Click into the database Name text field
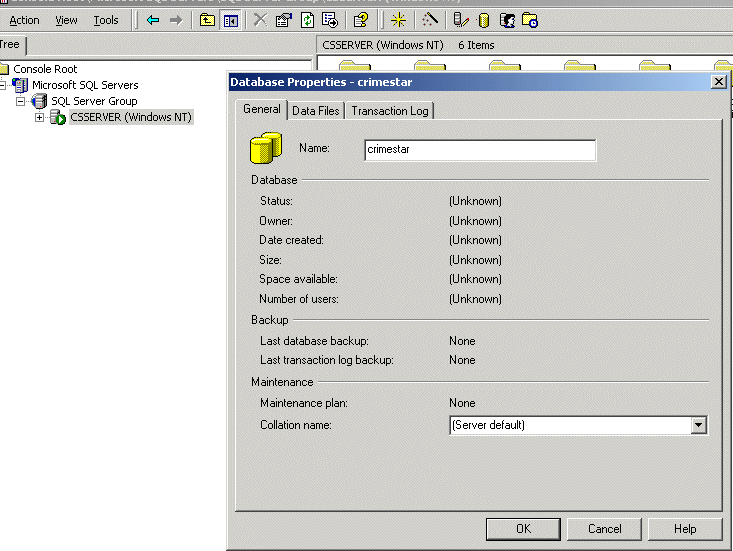 [x=478, y=150]
